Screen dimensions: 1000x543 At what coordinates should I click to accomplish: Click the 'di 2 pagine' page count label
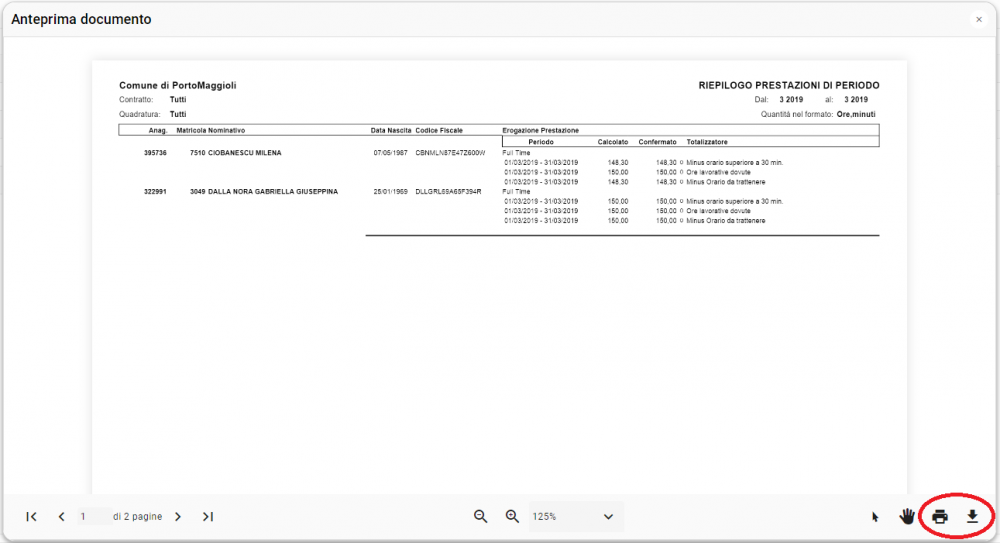(x=138, y=516)
